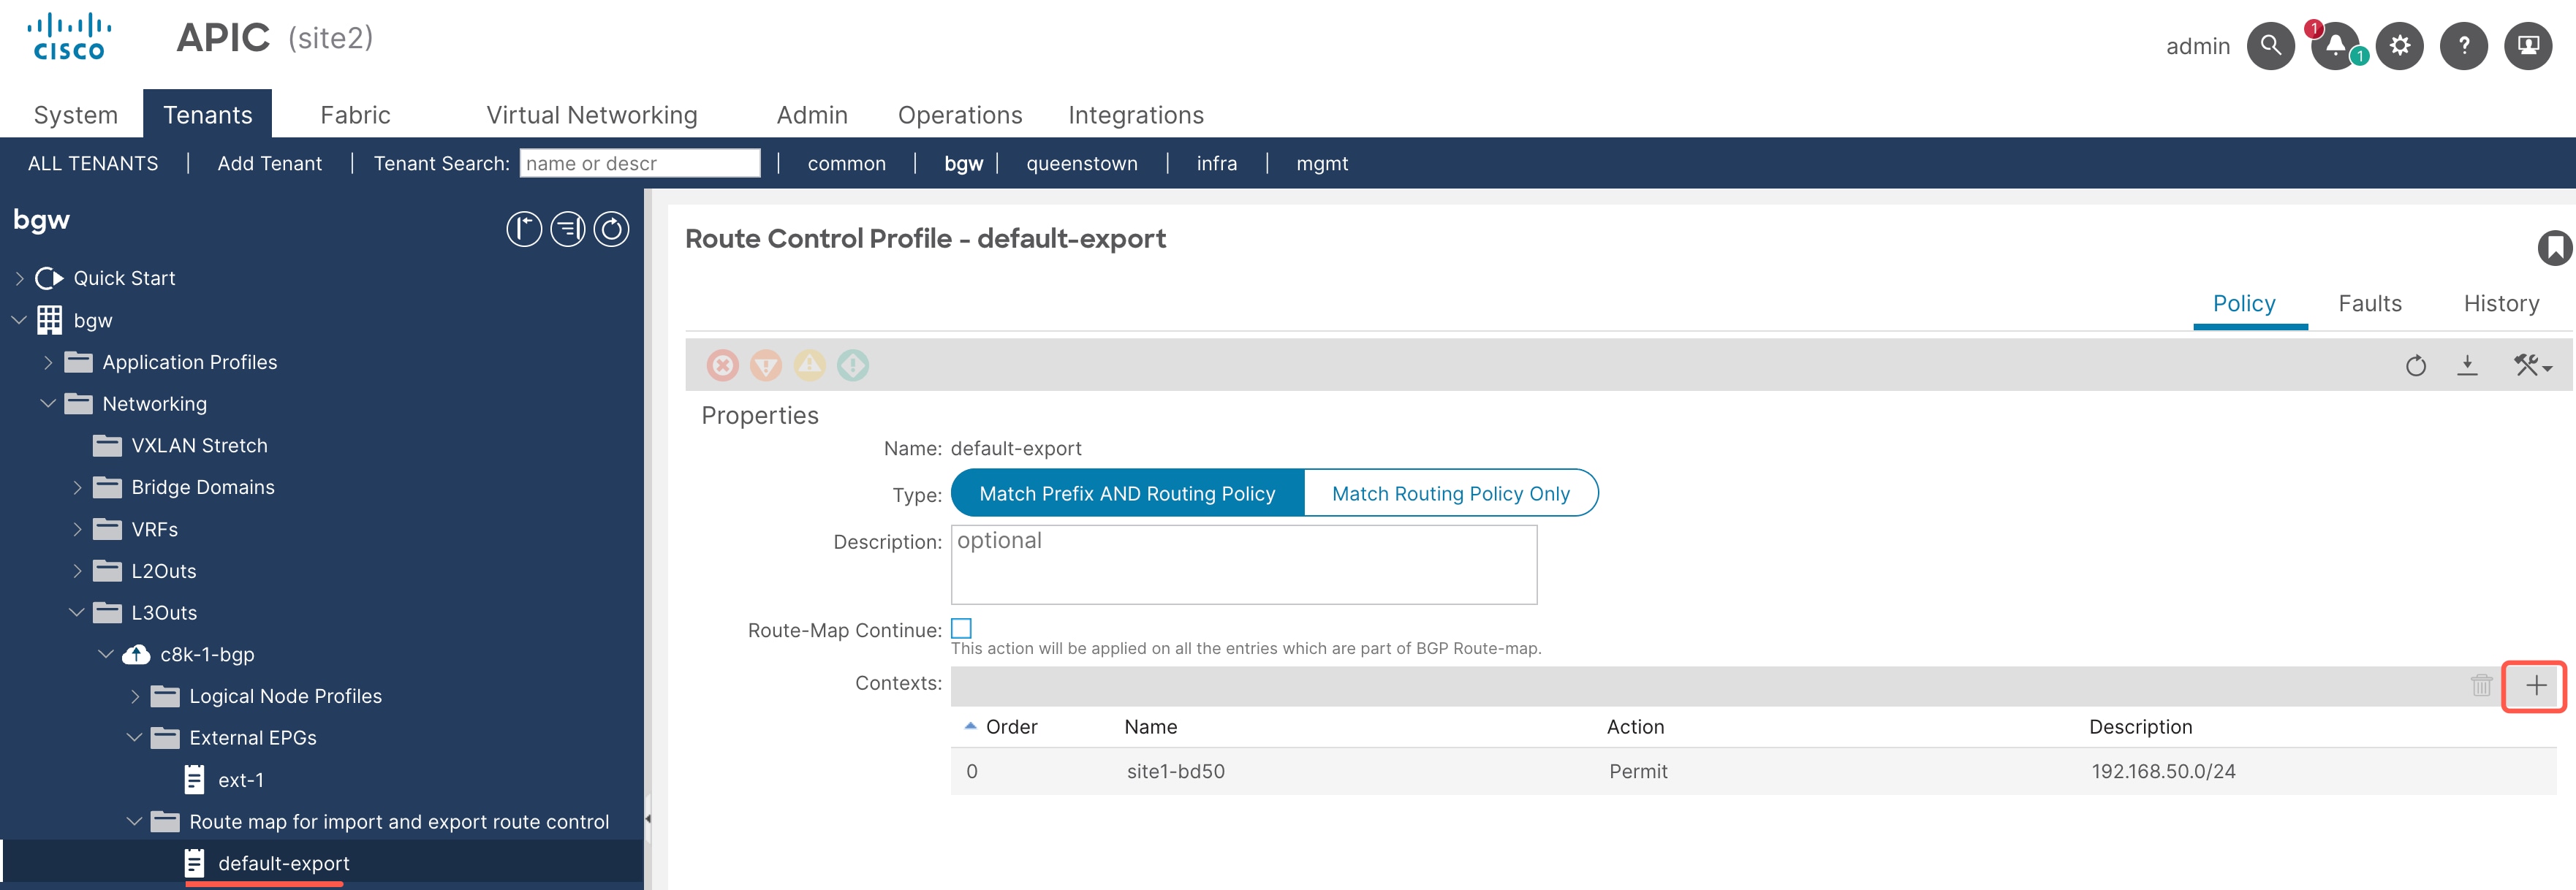
Task: Click the Description text area
Action: [x=1244, y=564]
